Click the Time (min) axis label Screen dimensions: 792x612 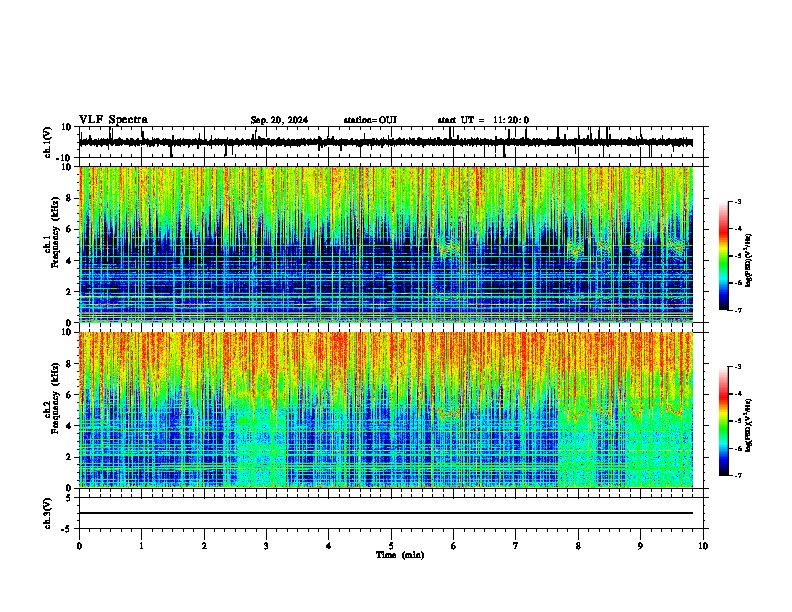coord(400,555)
